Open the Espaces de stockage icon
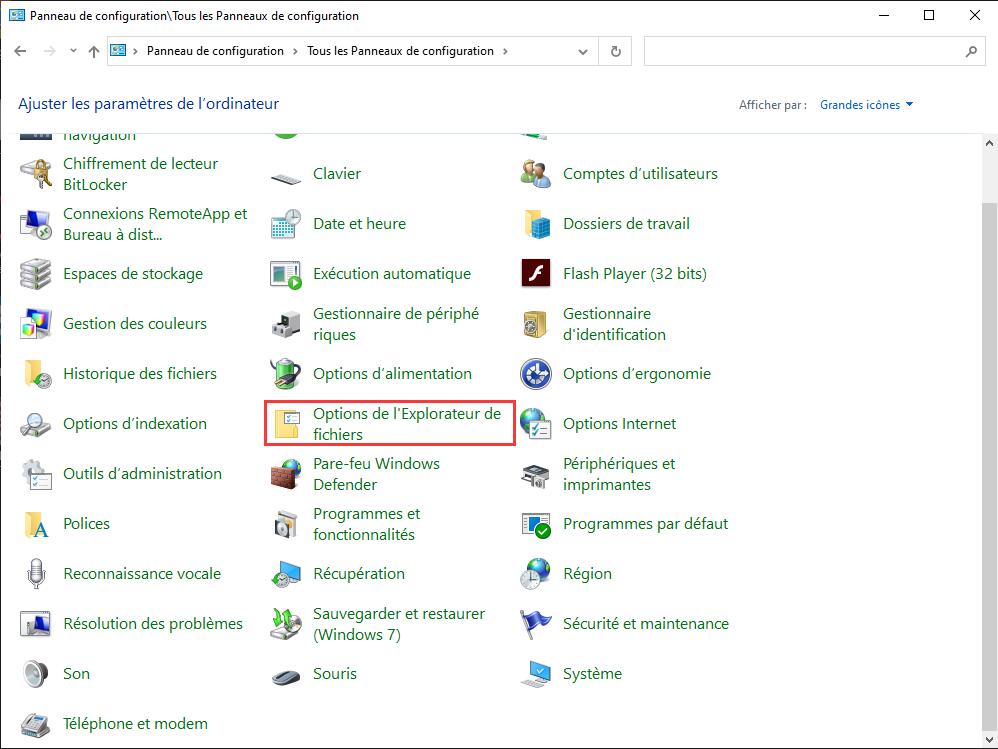Screen dimensions: 998x749 36,274
